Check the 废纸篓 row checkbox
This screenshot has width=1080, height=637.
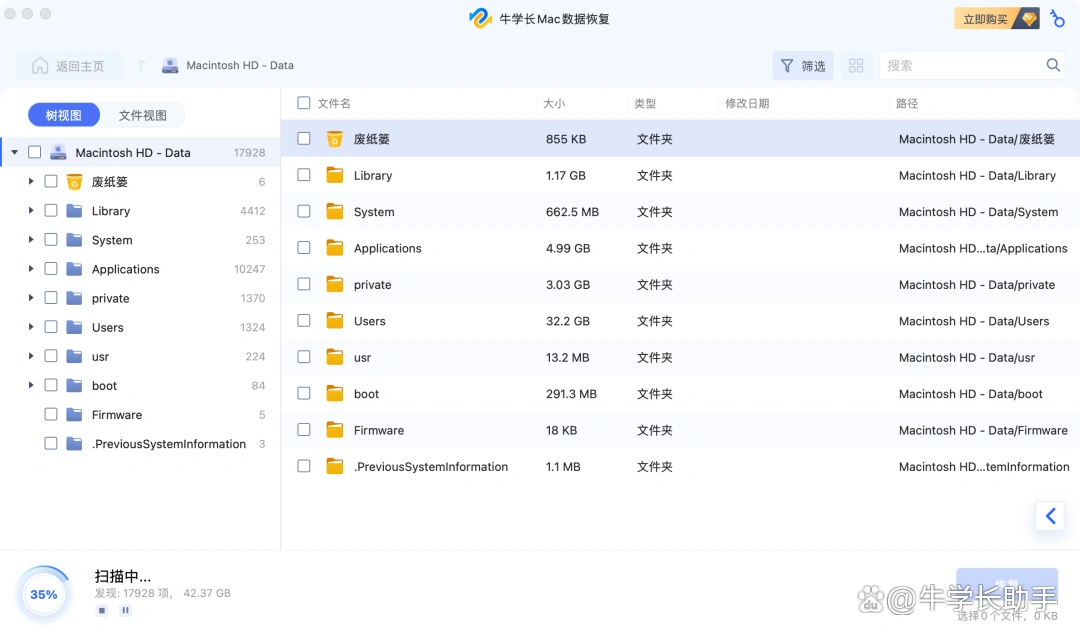click(x=303, y=138)
